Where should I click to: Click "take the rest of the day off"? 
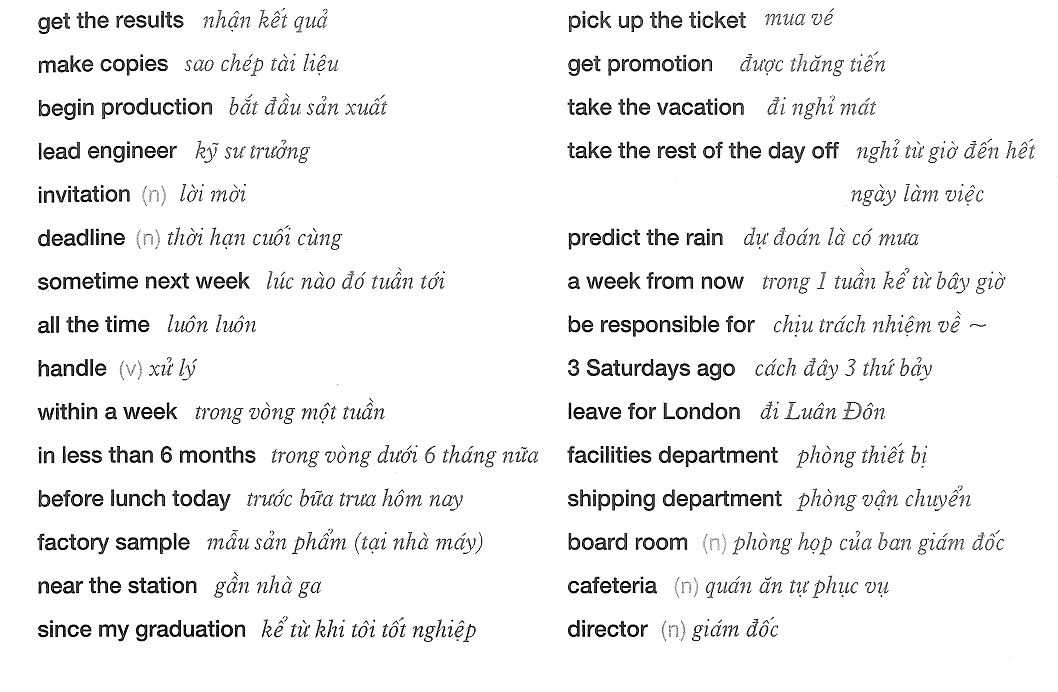click(703, 151)
